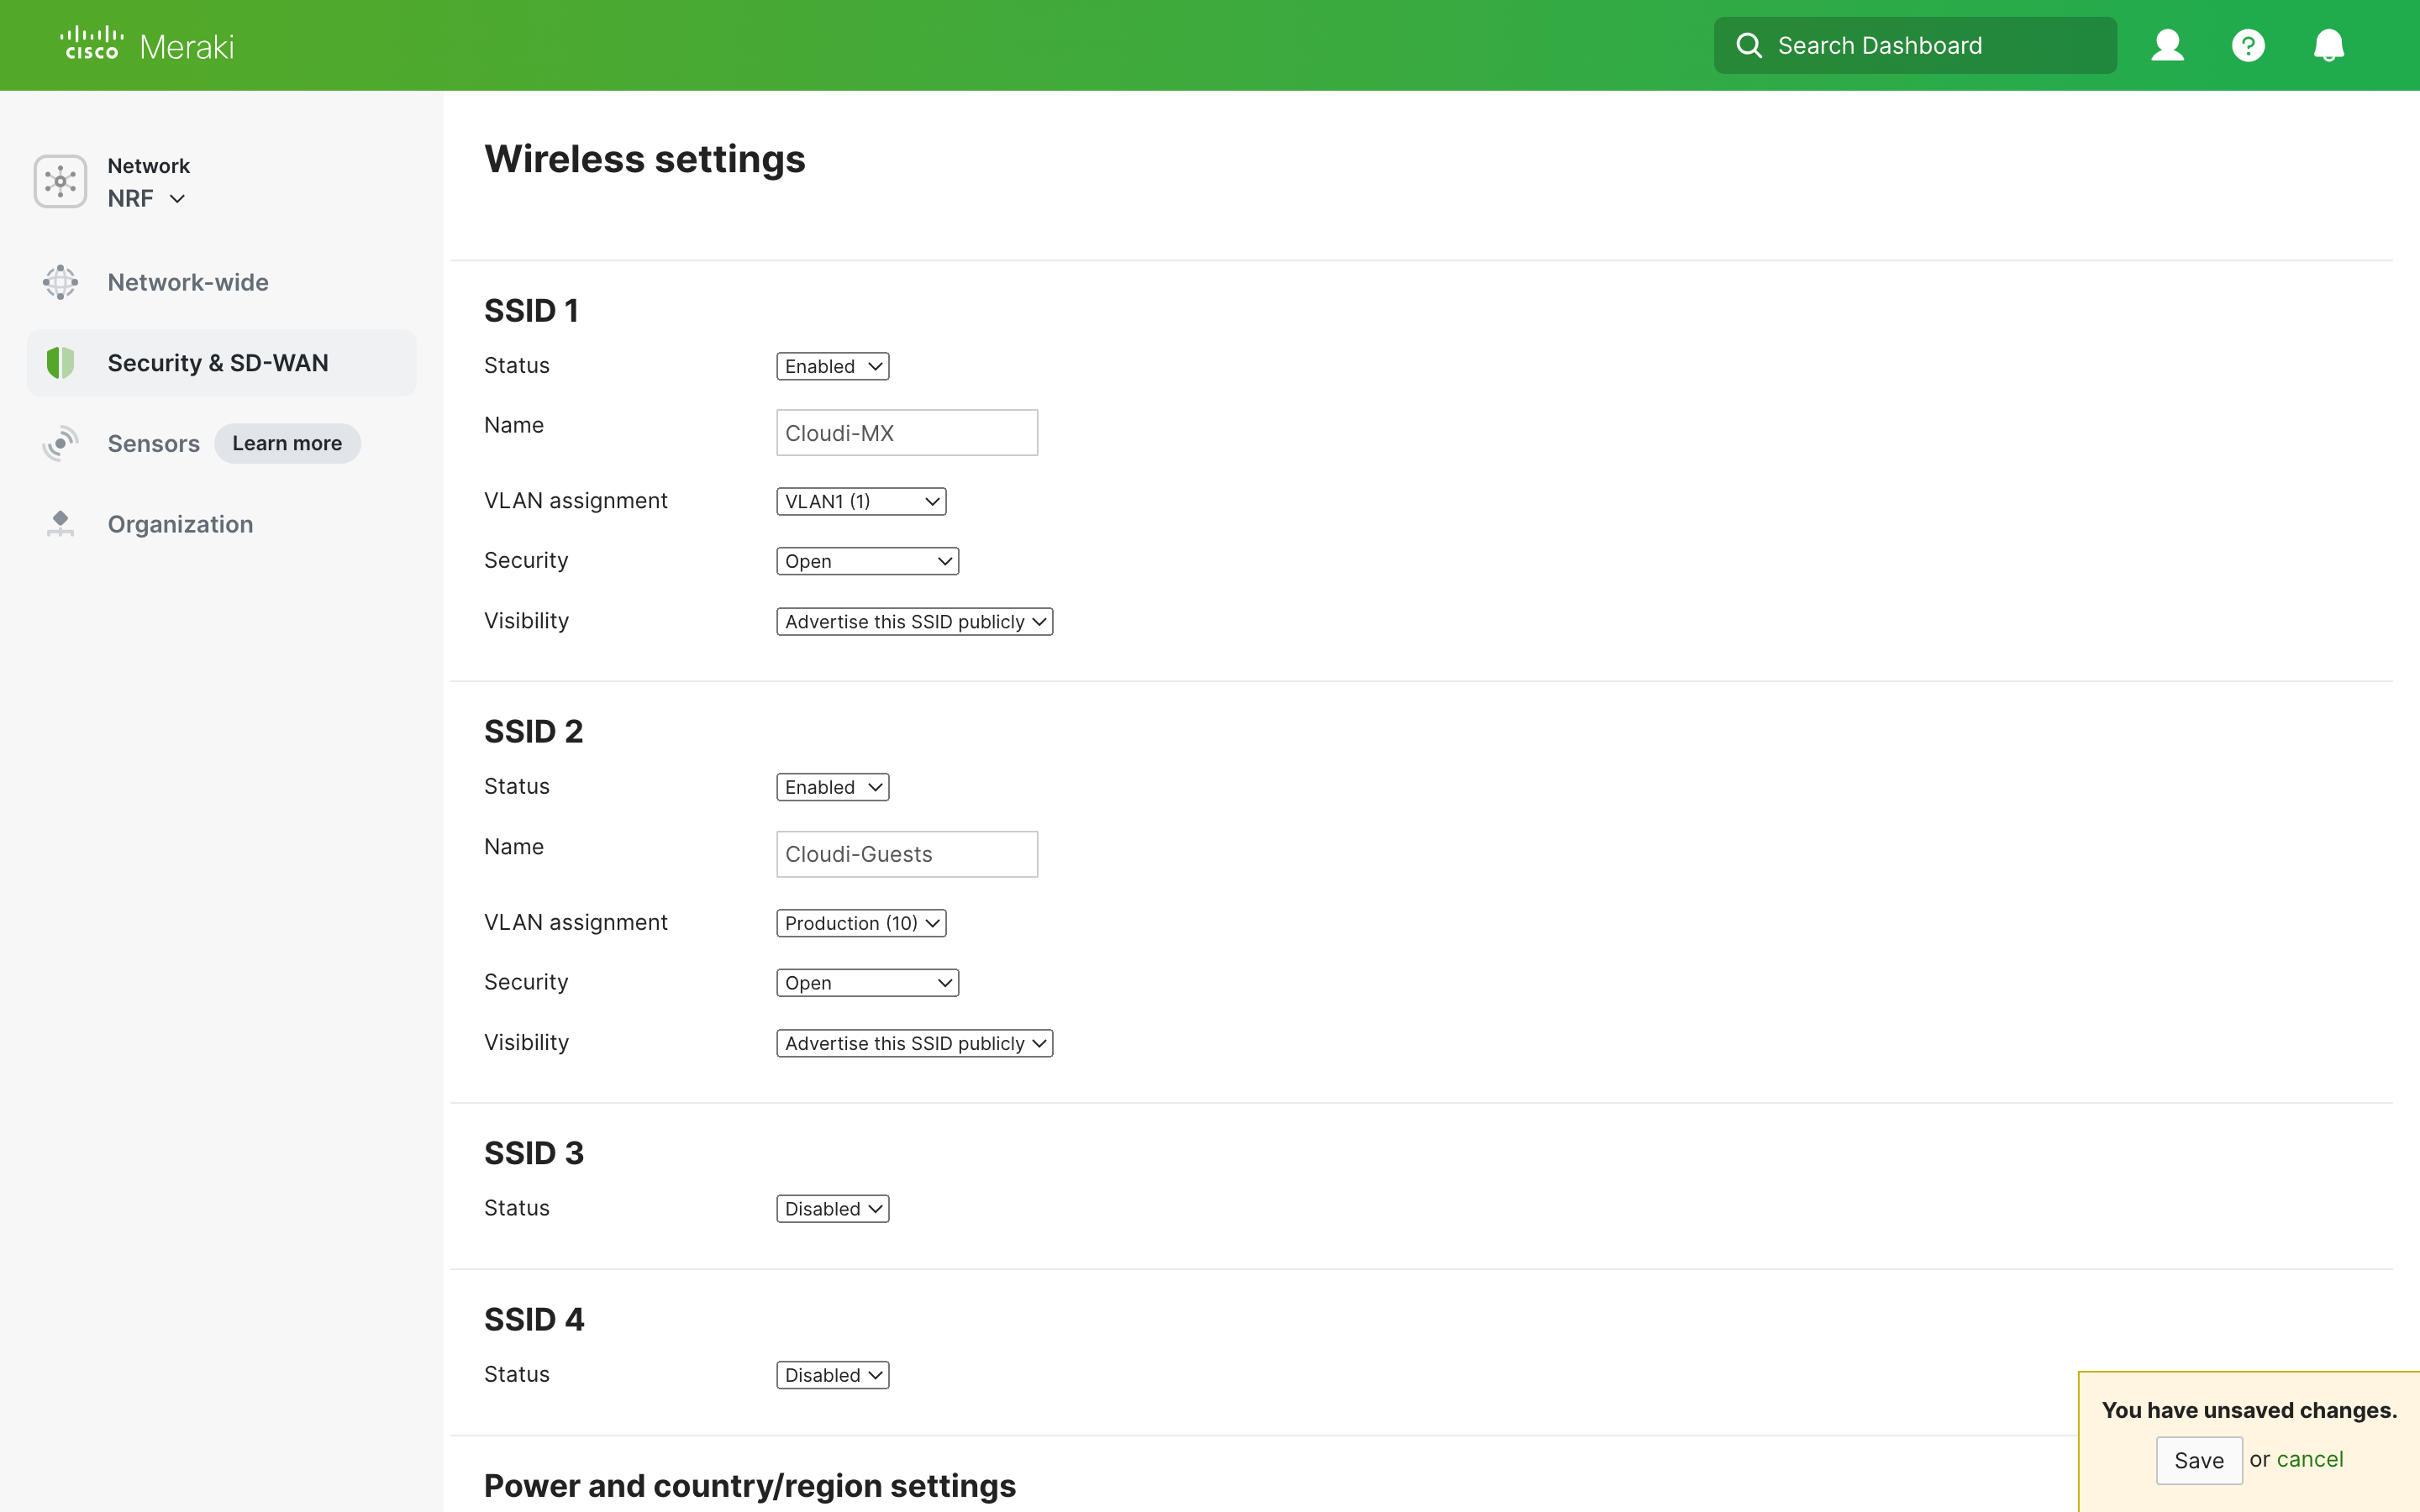Open the SSID 1 Security dropdown
Viewport: 2420px width, 1512px height.
(x=866, y=560)
